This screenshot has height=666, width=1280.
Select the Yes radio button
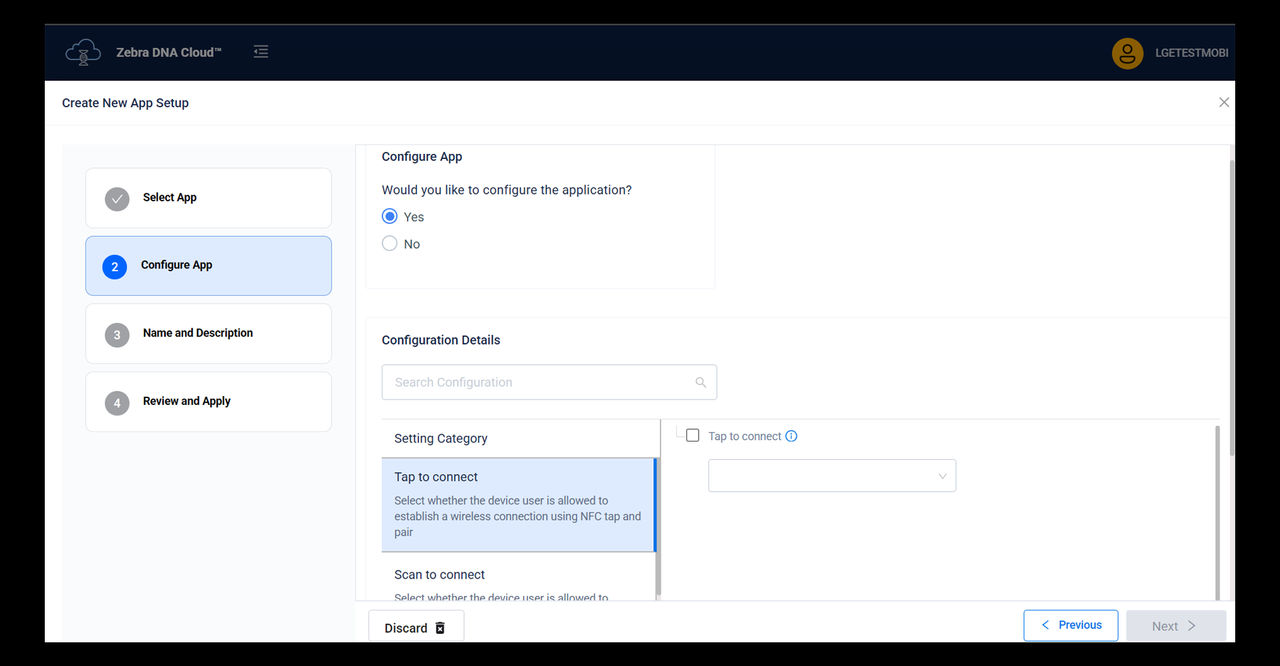pos(389,216)
